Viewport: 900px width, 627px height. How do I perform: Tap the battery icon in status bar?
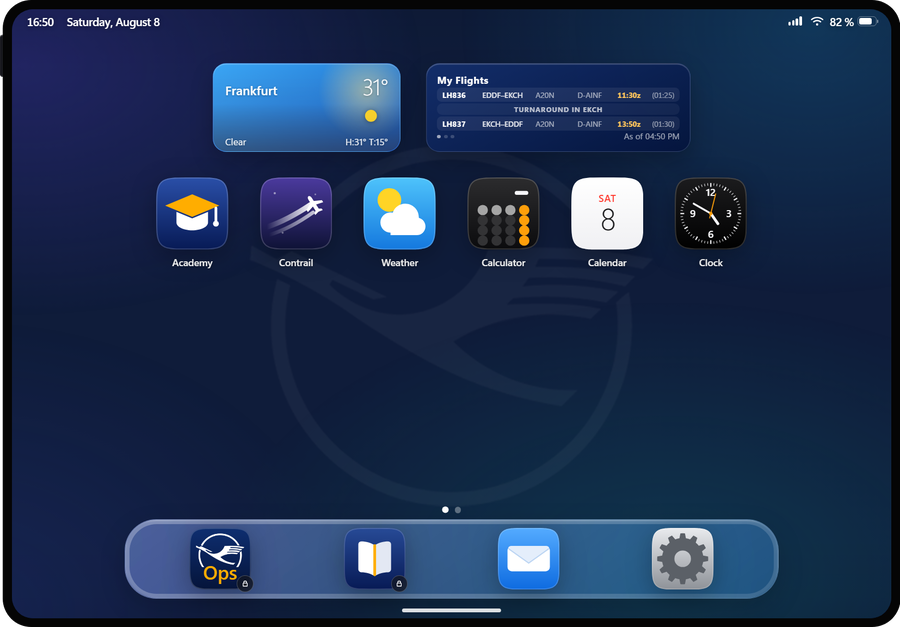point(868,22)
